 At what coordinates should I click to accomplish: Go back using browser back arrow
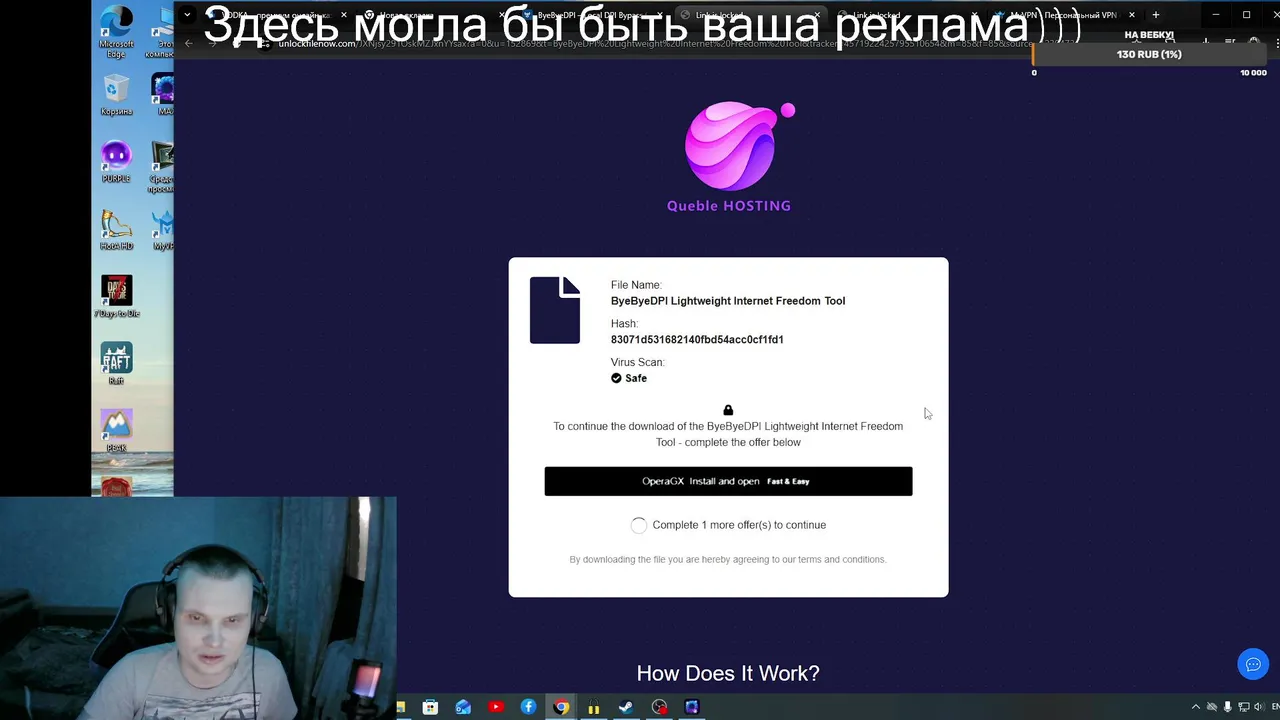point(189,44)
